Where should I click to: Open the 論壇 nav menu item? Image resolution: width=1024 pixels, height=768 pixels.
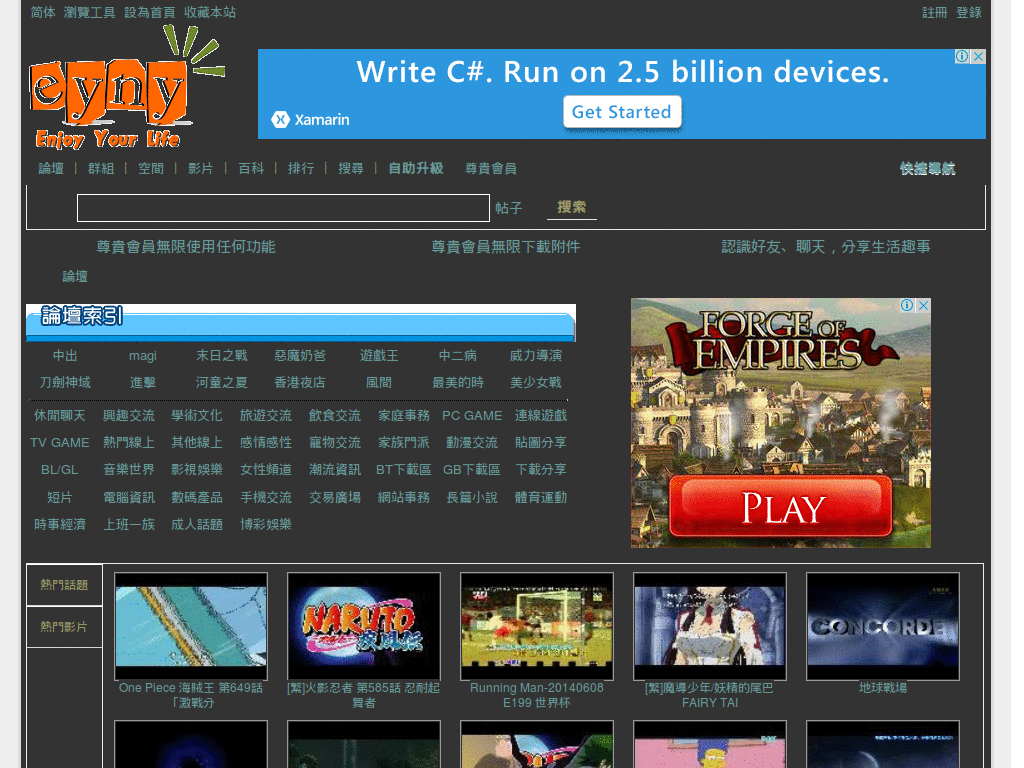(51, 168)
